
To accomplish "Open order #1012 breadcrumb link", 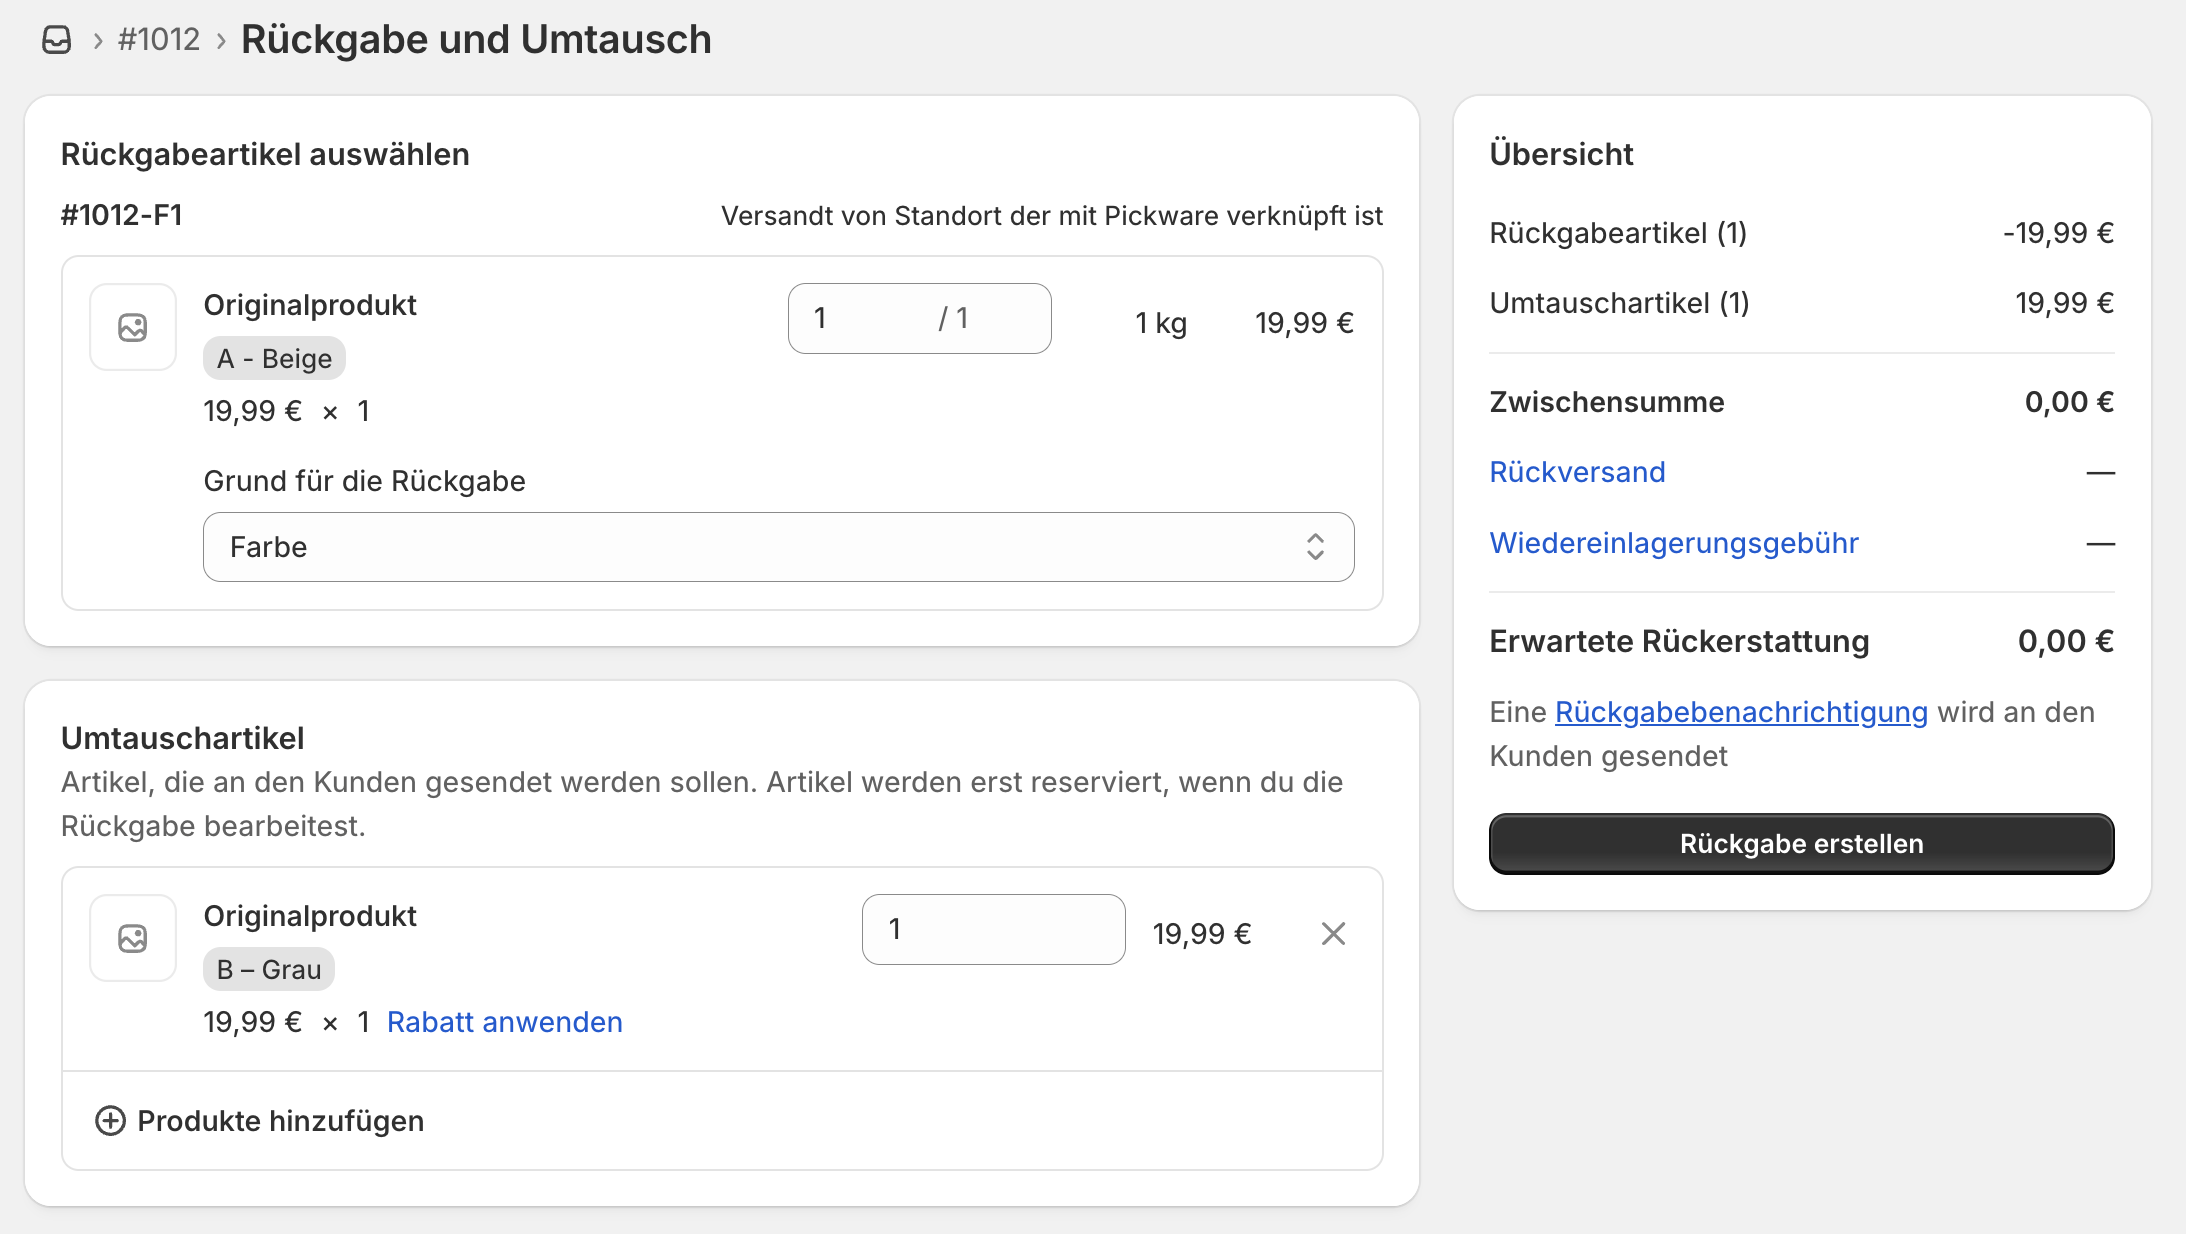I will pos(159,40).
